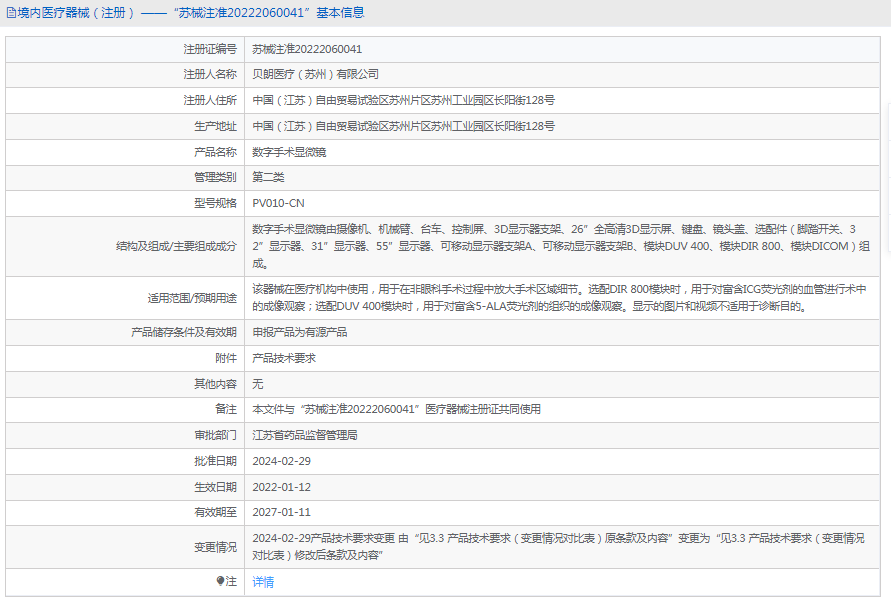Click the 生产地址 row label

pos(215,126)
